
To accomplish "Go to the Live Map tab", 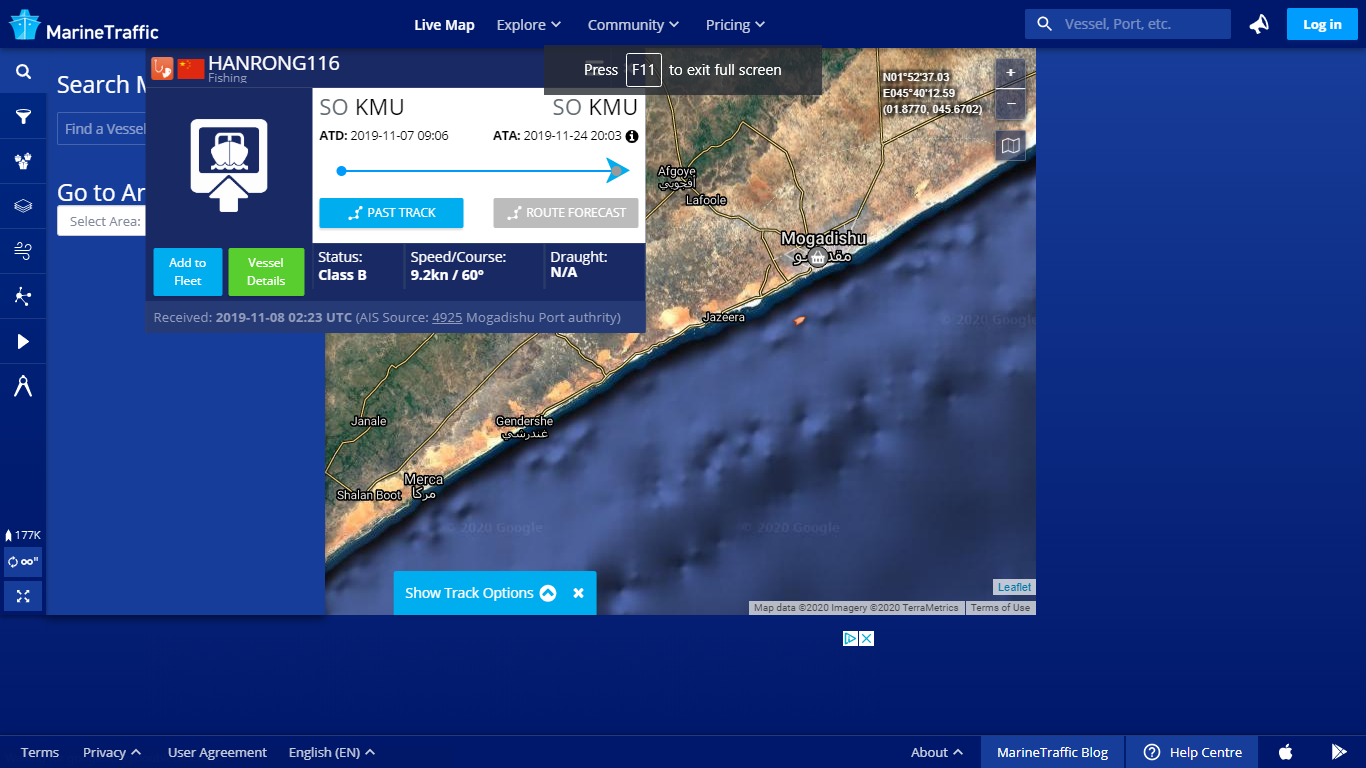I will coord(444,25).
